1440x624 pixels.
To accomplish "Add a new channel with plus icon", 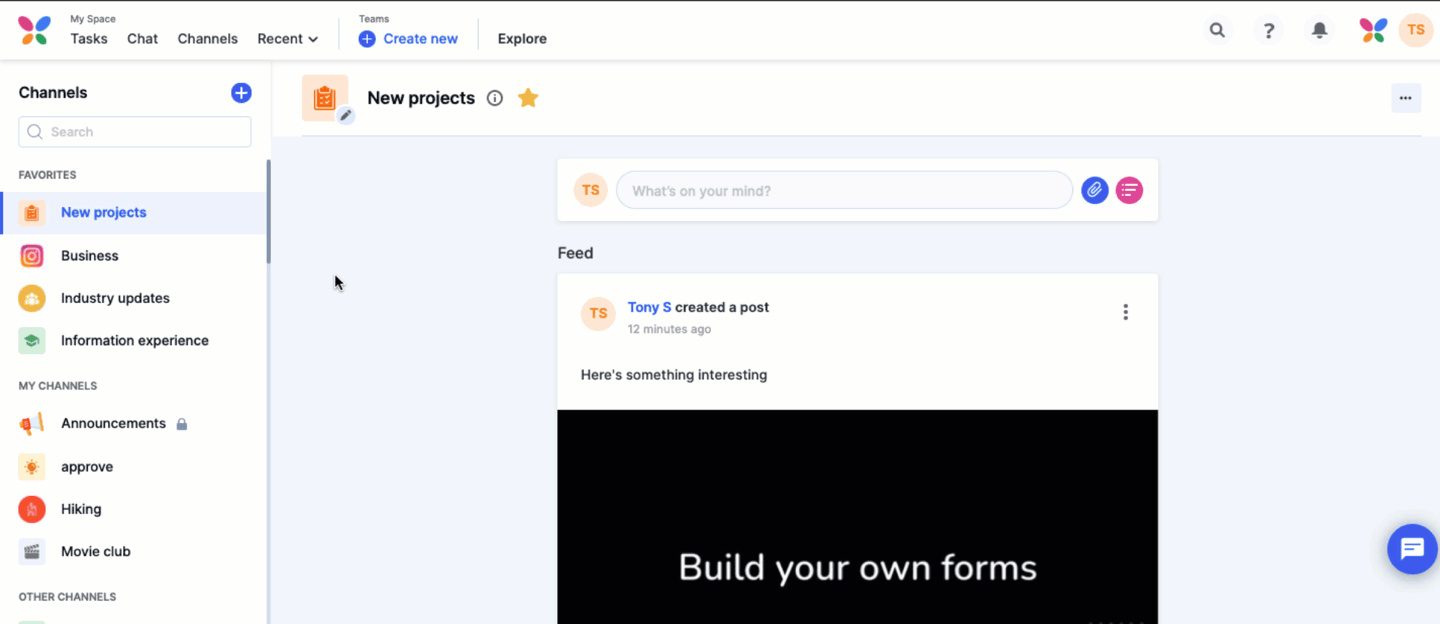I will pos(241,93).
